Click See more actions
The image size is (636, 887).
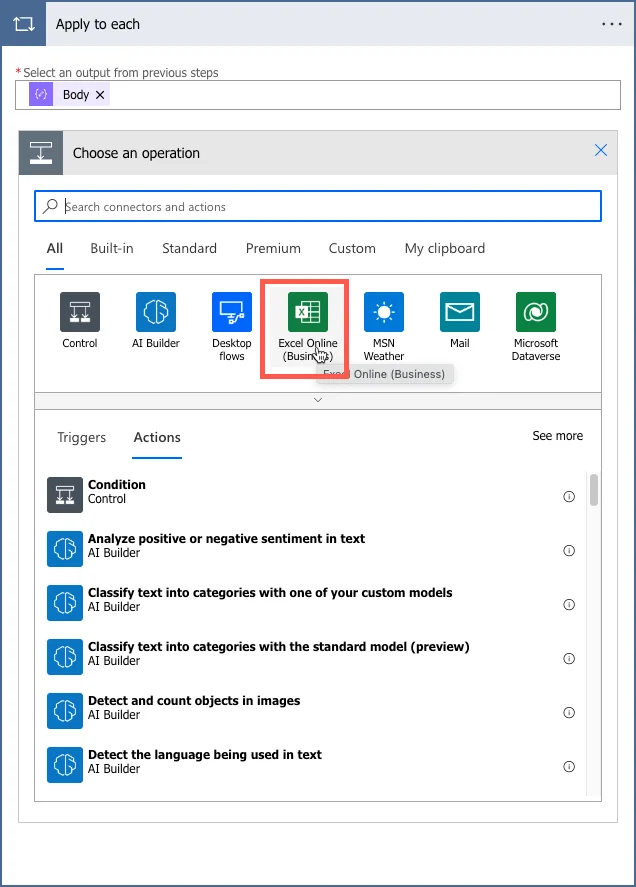point(557,436)
